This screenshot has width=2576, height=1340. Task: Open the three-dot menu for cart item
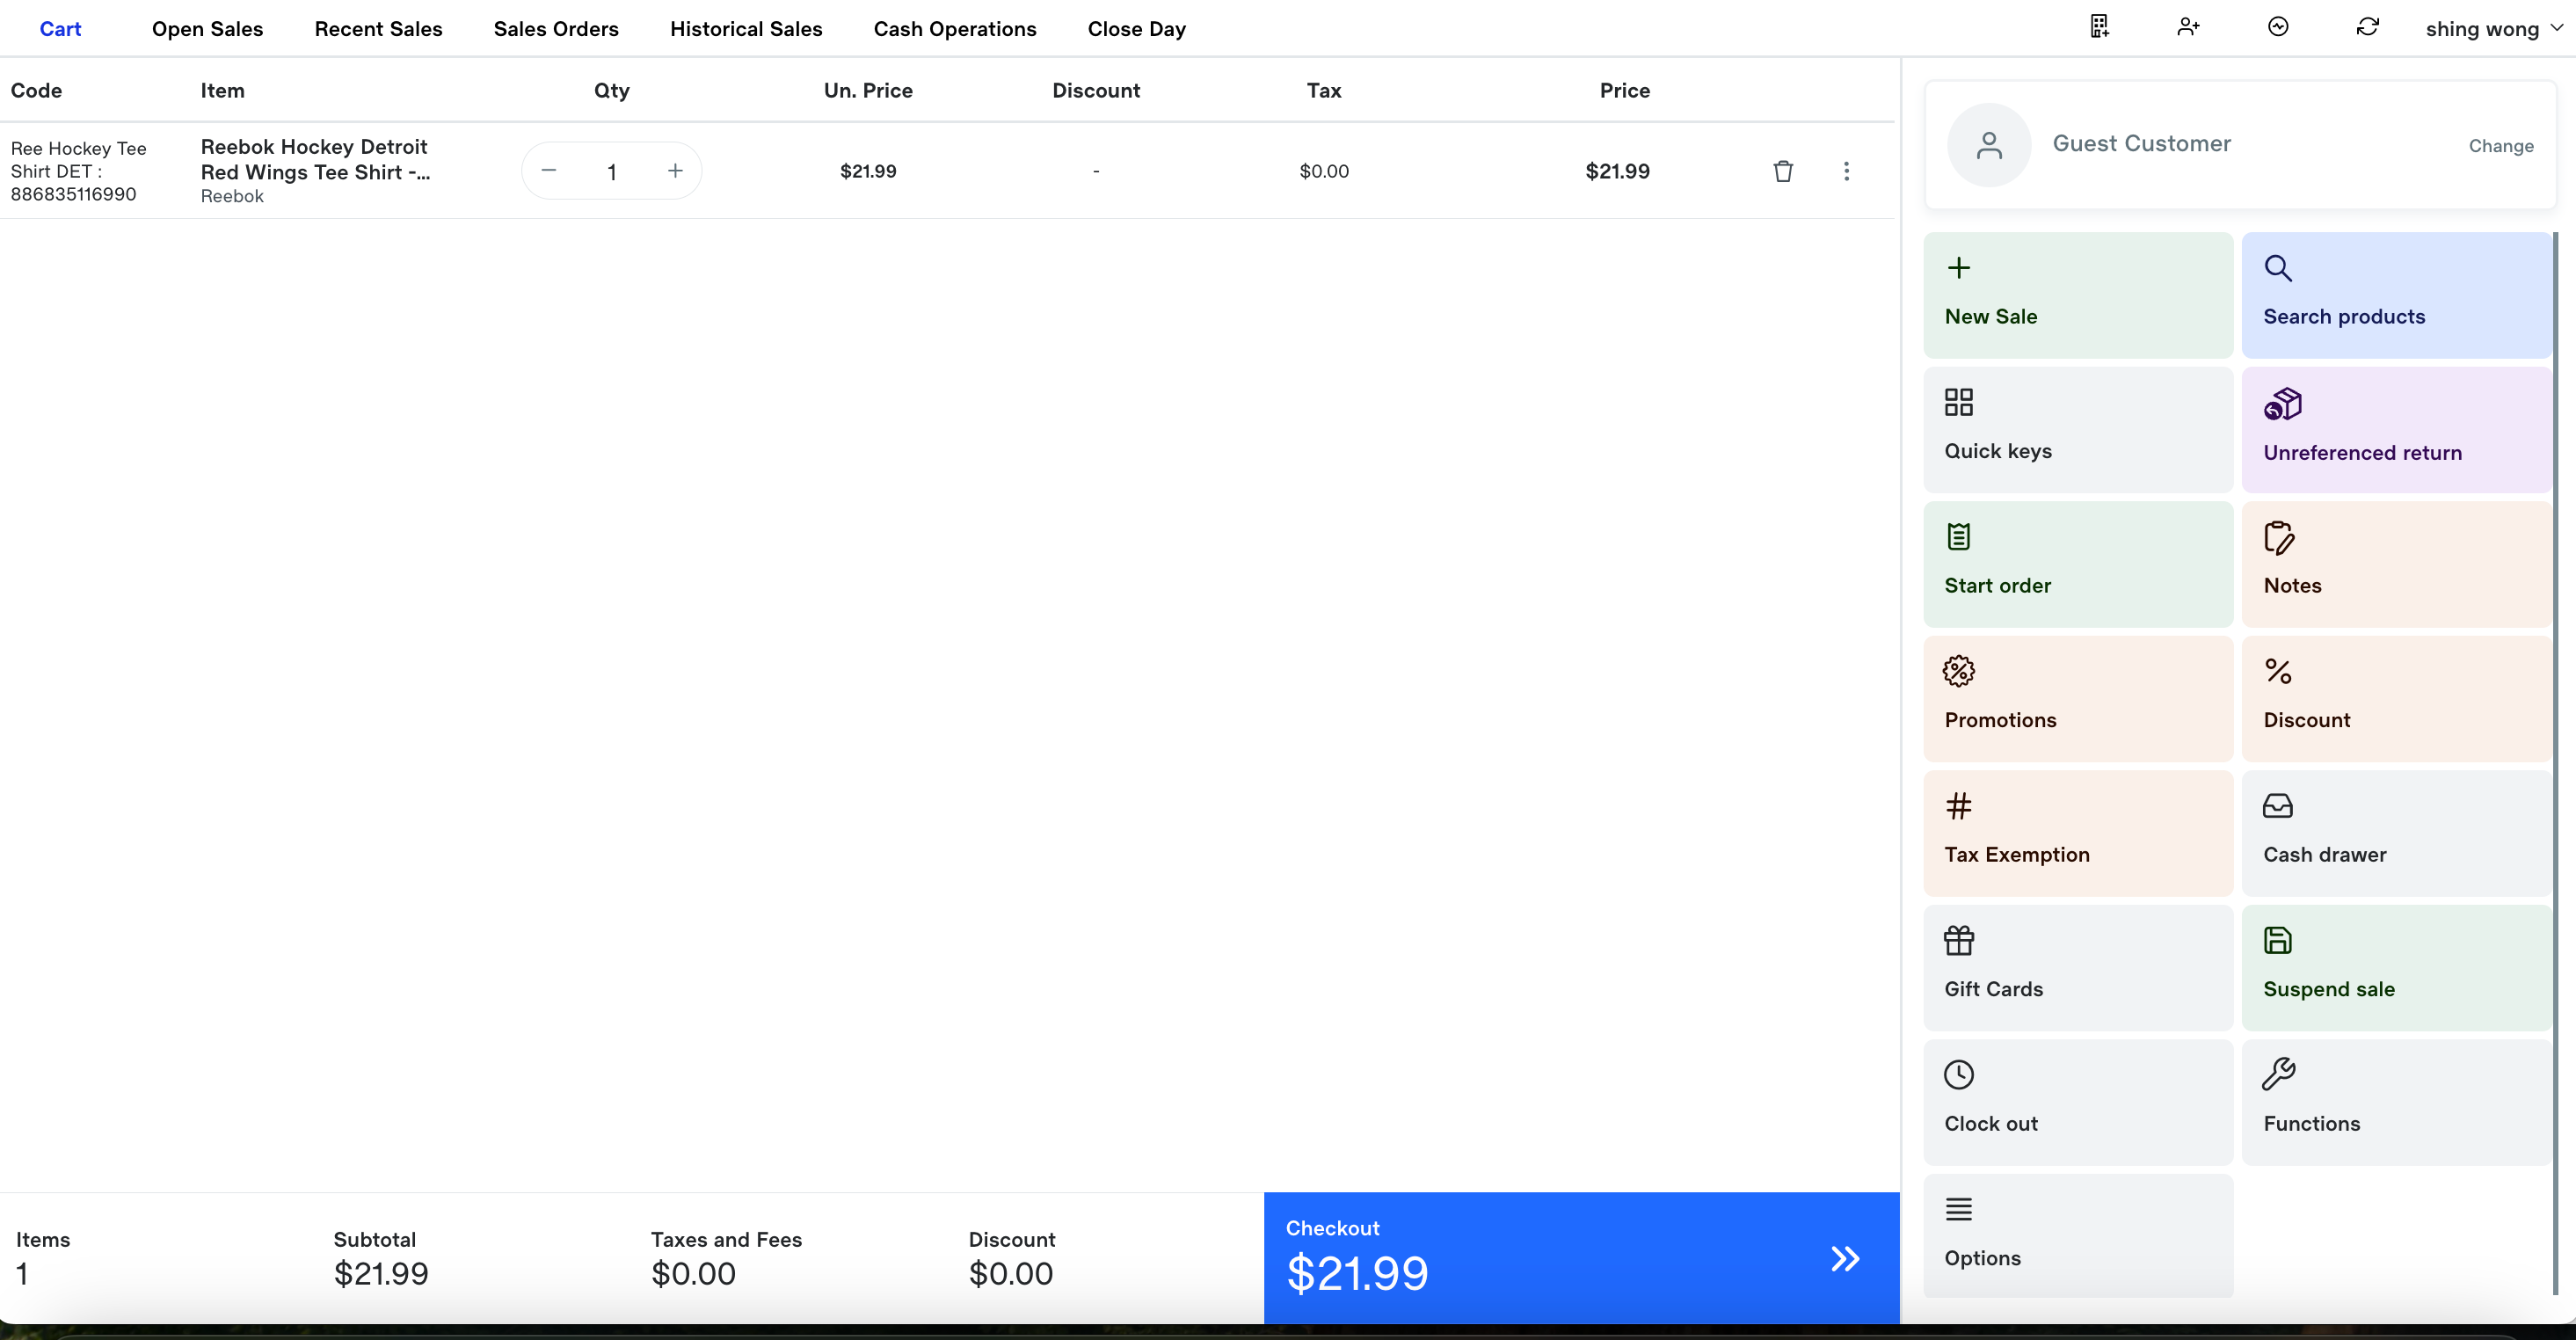(1846, 171)
